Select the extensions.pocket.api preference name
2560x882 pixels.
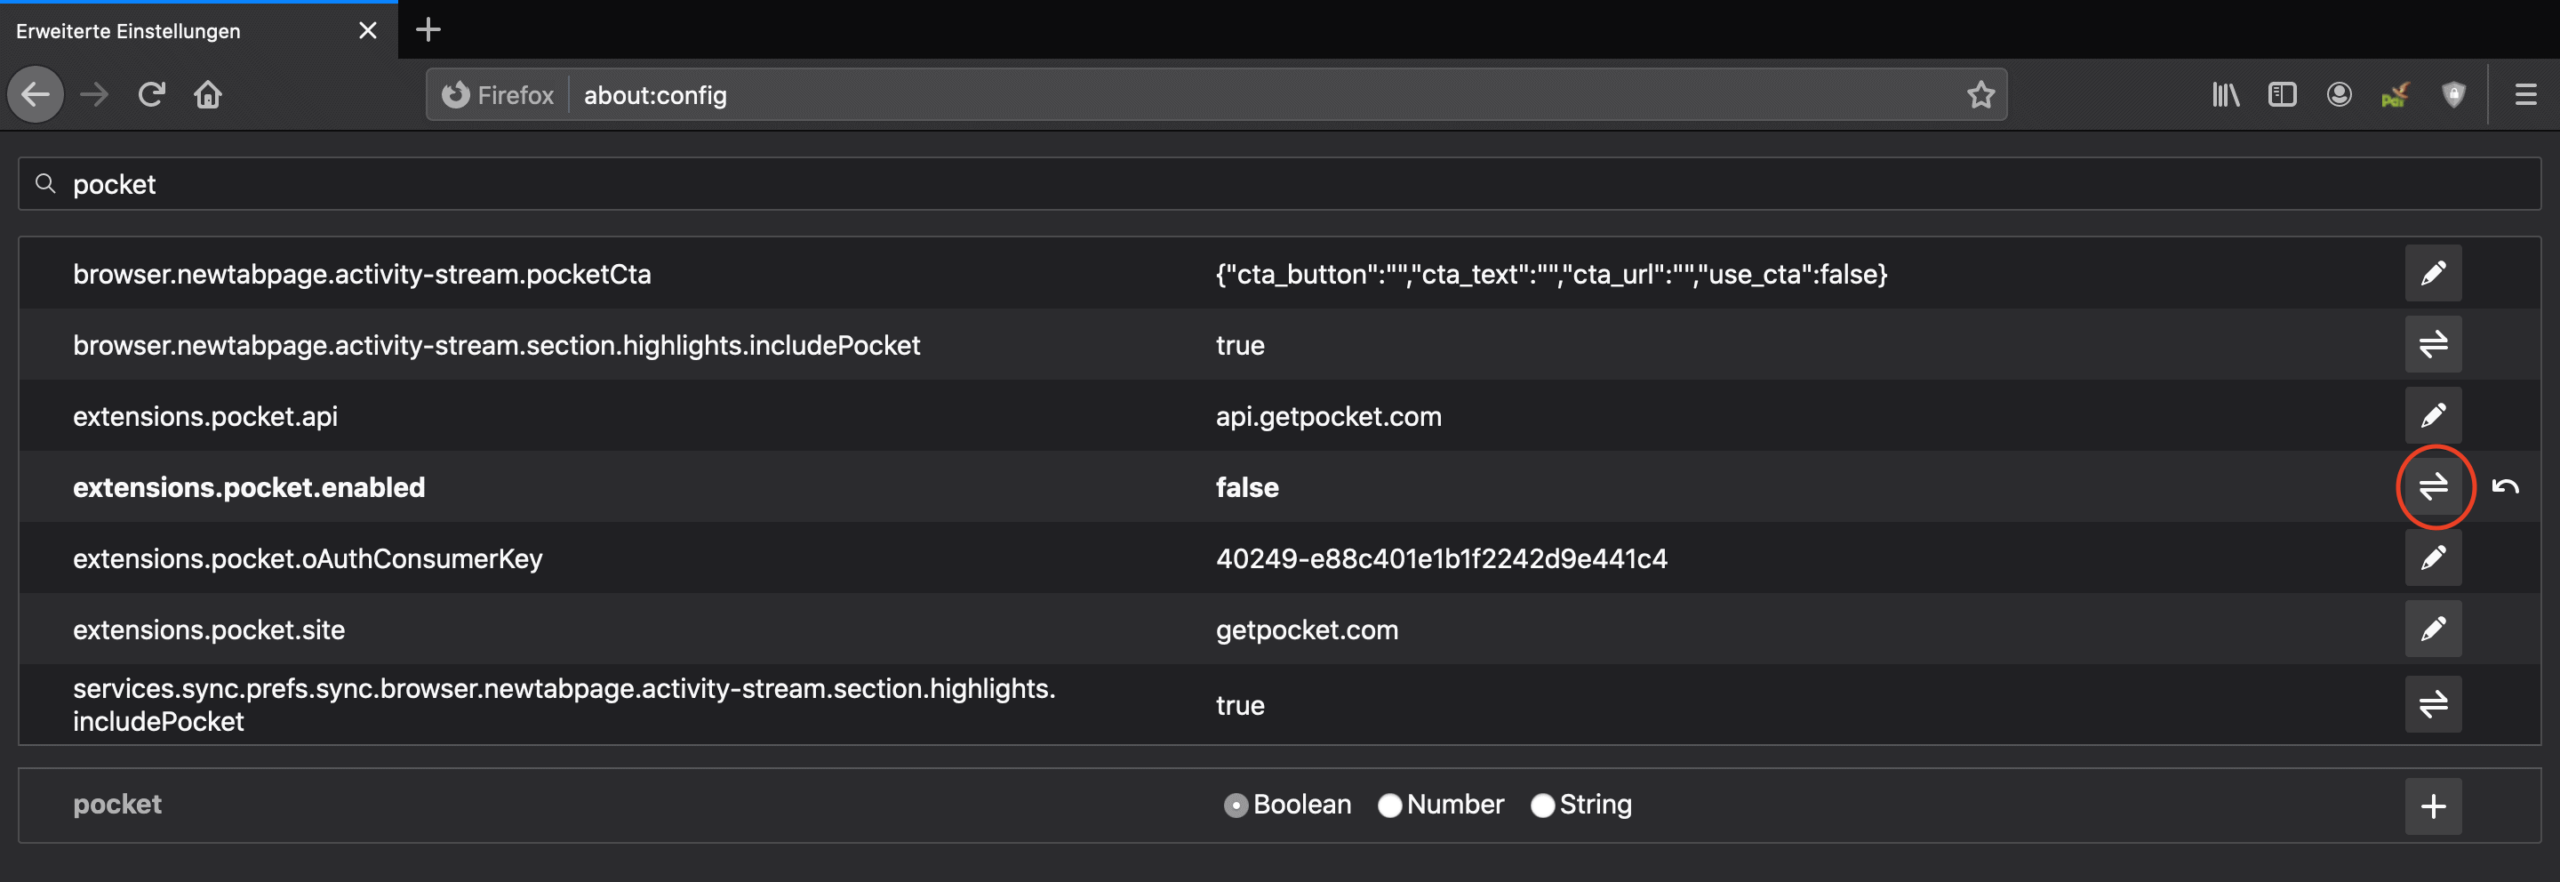click(x=205, y=417)
